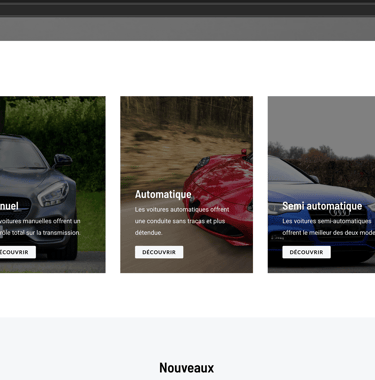The image size is (375, 380).
Task: Click Découvrir button under Automatique
Action: point(159,252)
